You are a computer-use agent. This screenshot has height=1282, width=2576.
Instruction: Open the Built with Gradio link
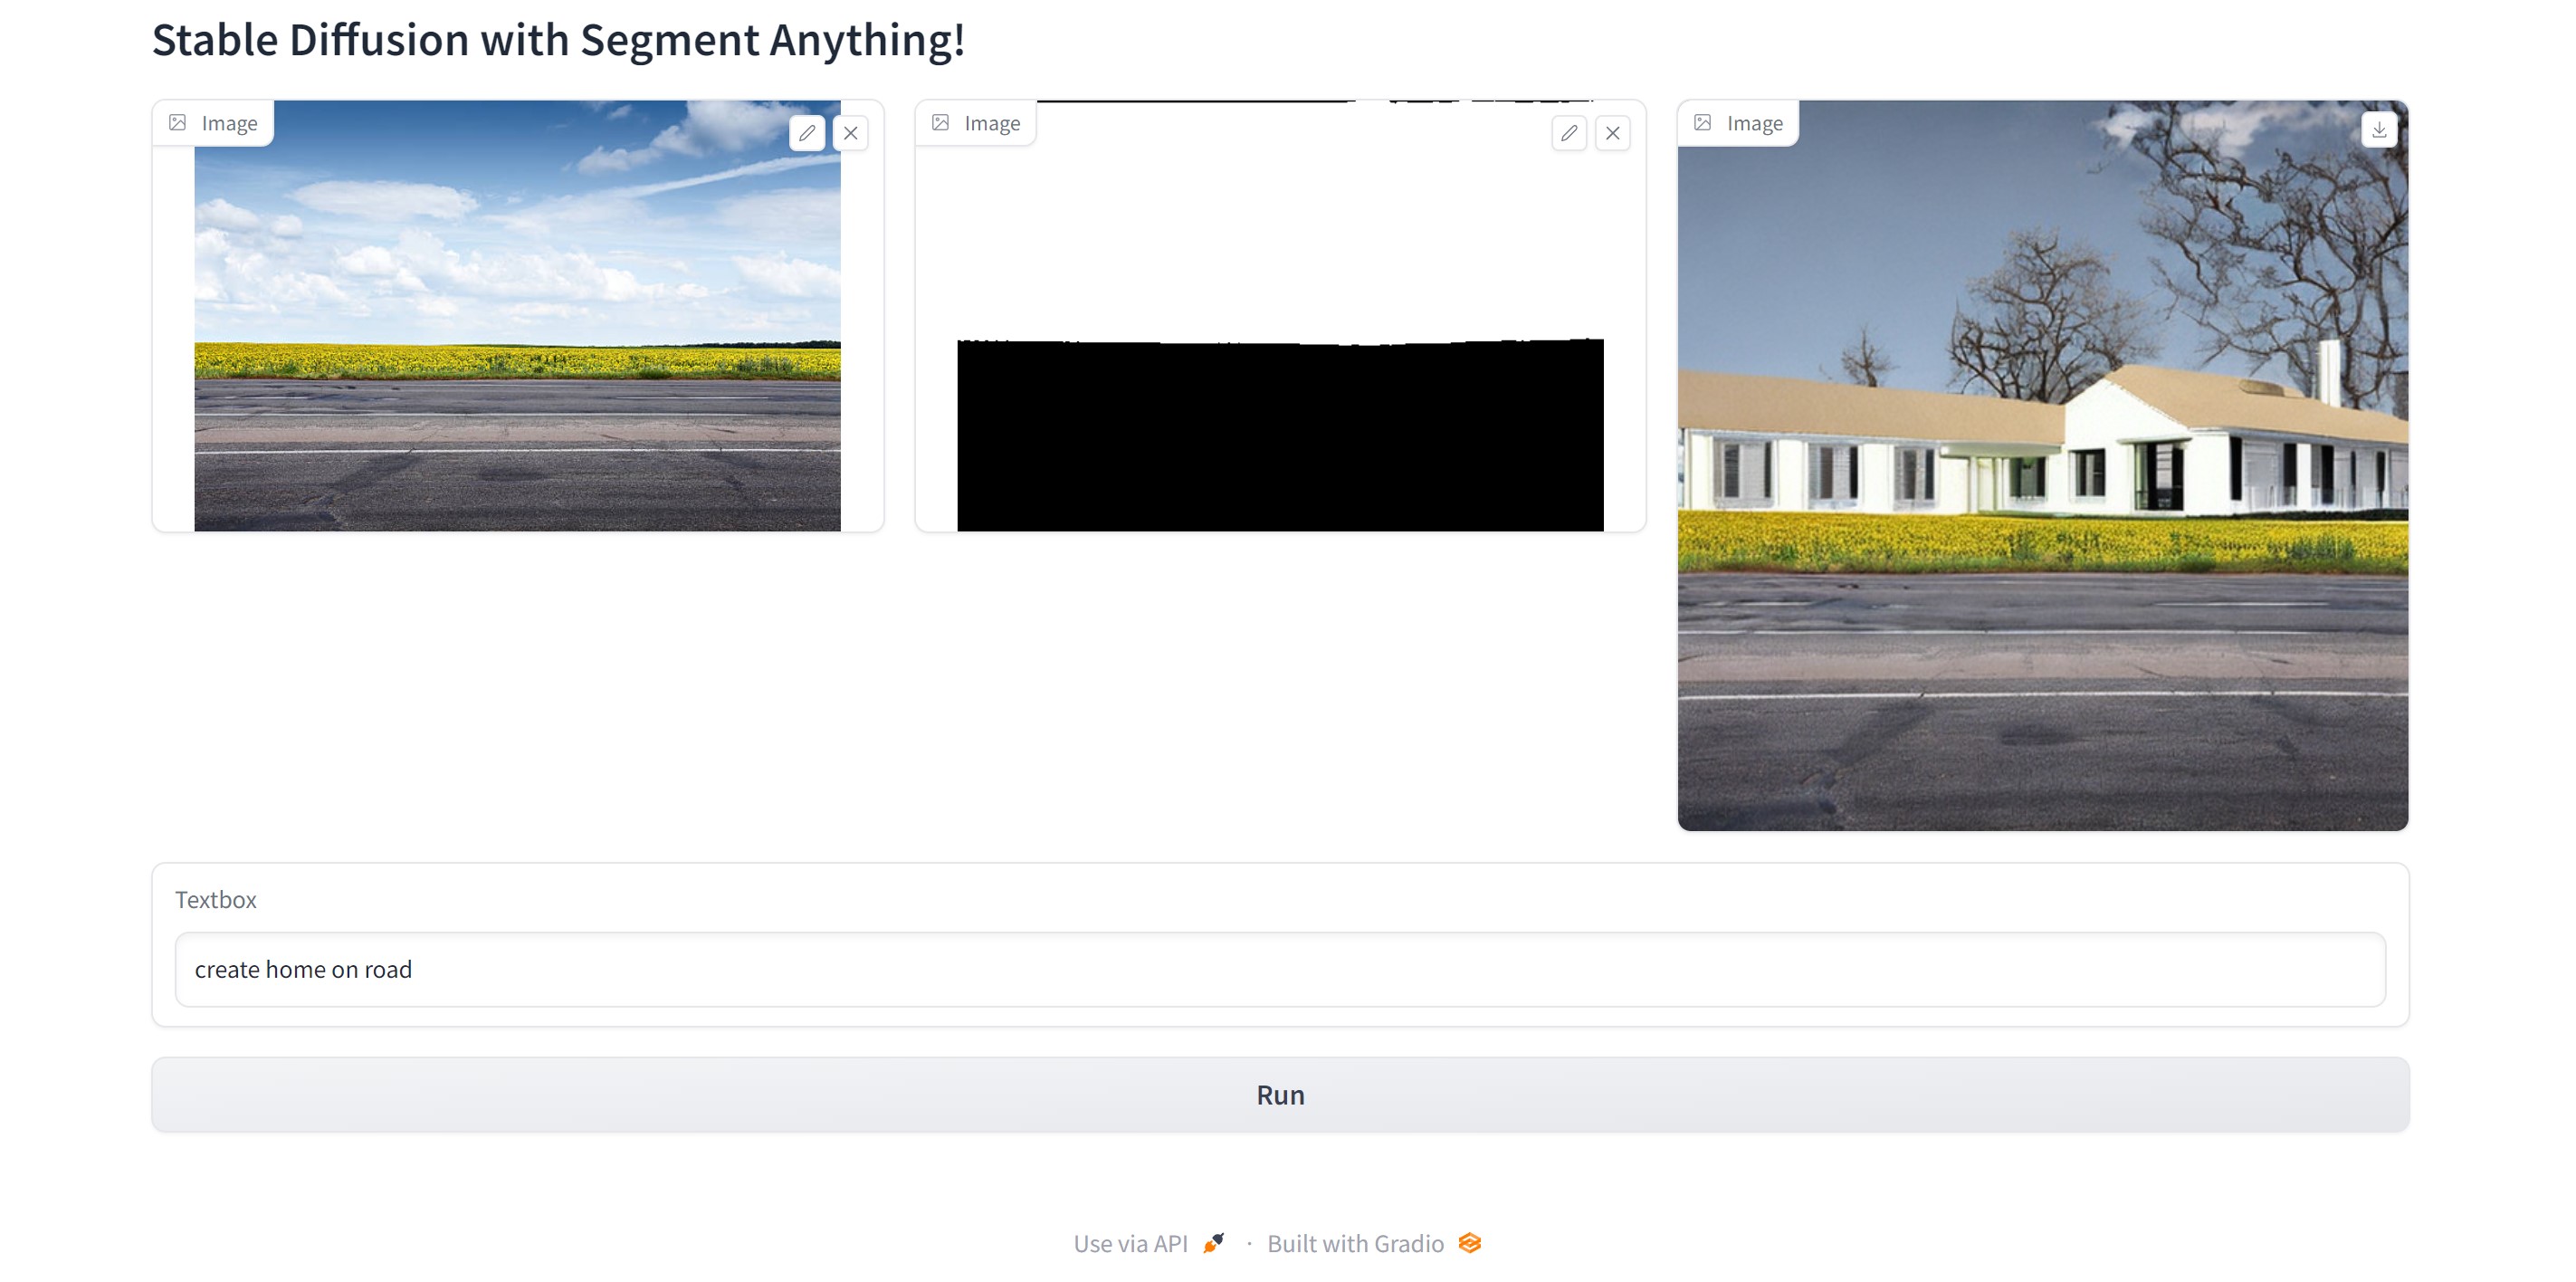[x=1355, y=1243]
